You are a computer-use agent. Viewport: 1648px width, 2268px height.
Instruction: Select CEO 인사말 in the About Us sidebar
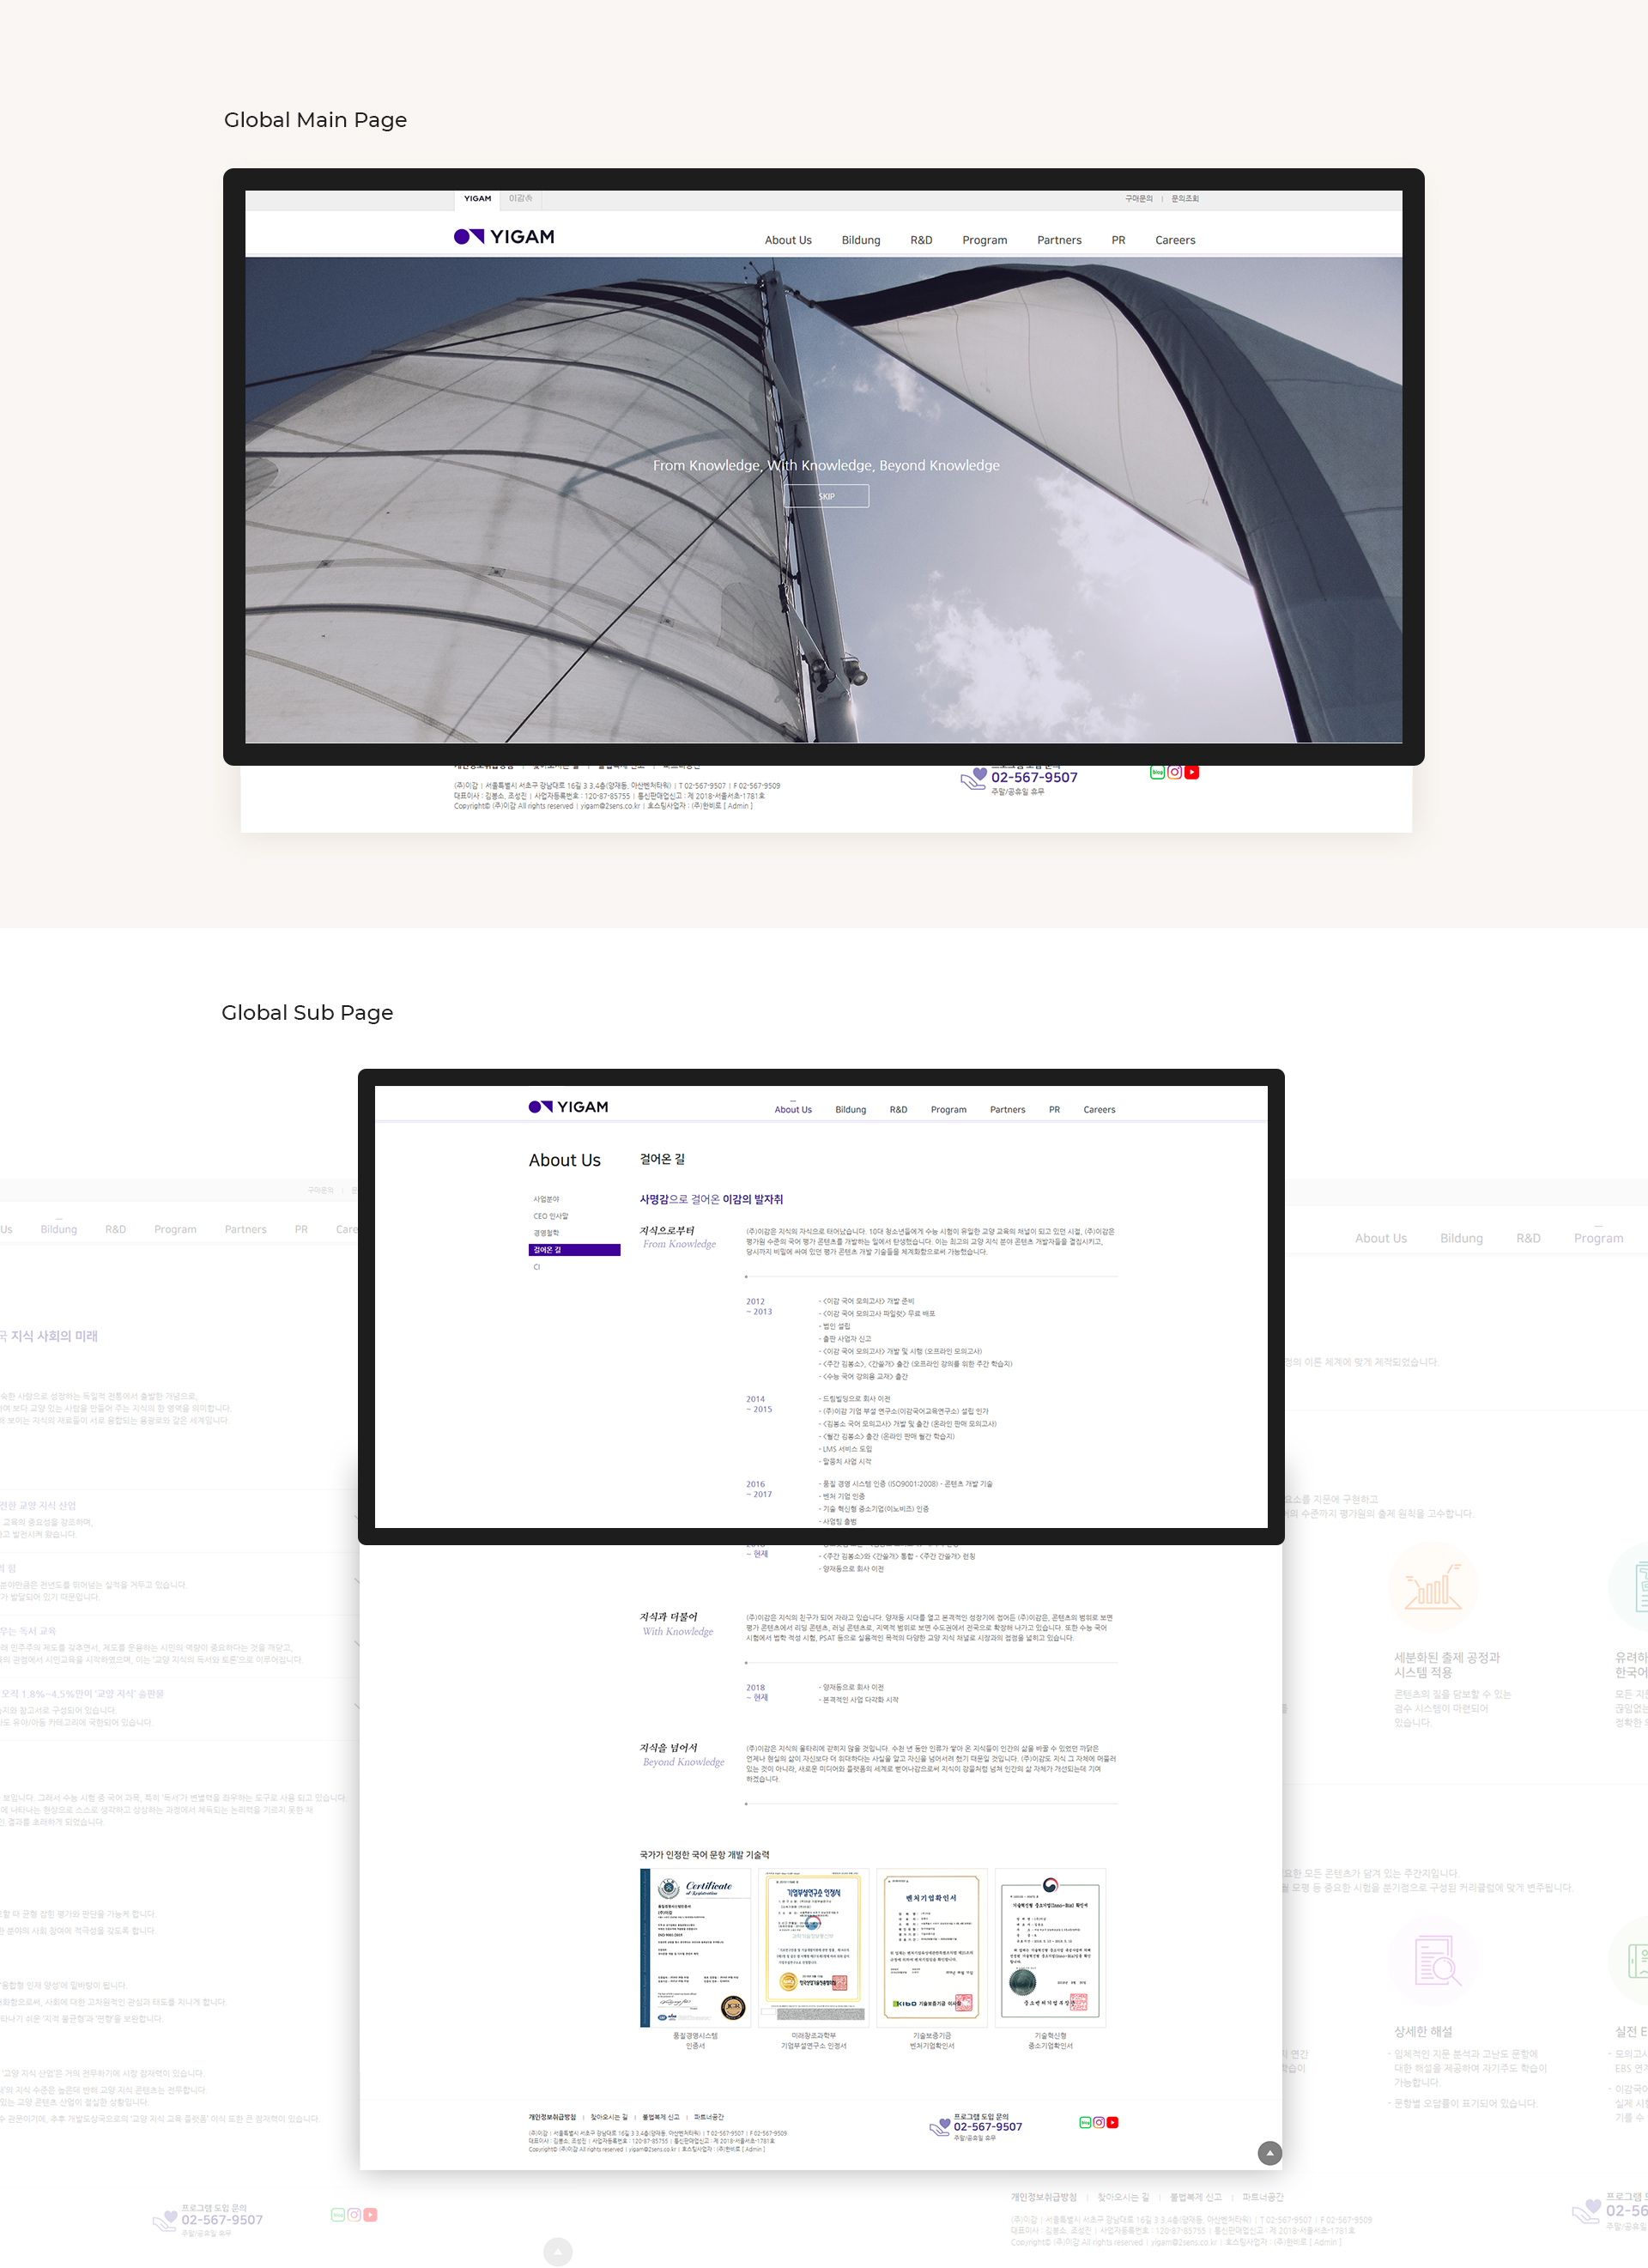pyautogui.click(x=550, y=1216)
